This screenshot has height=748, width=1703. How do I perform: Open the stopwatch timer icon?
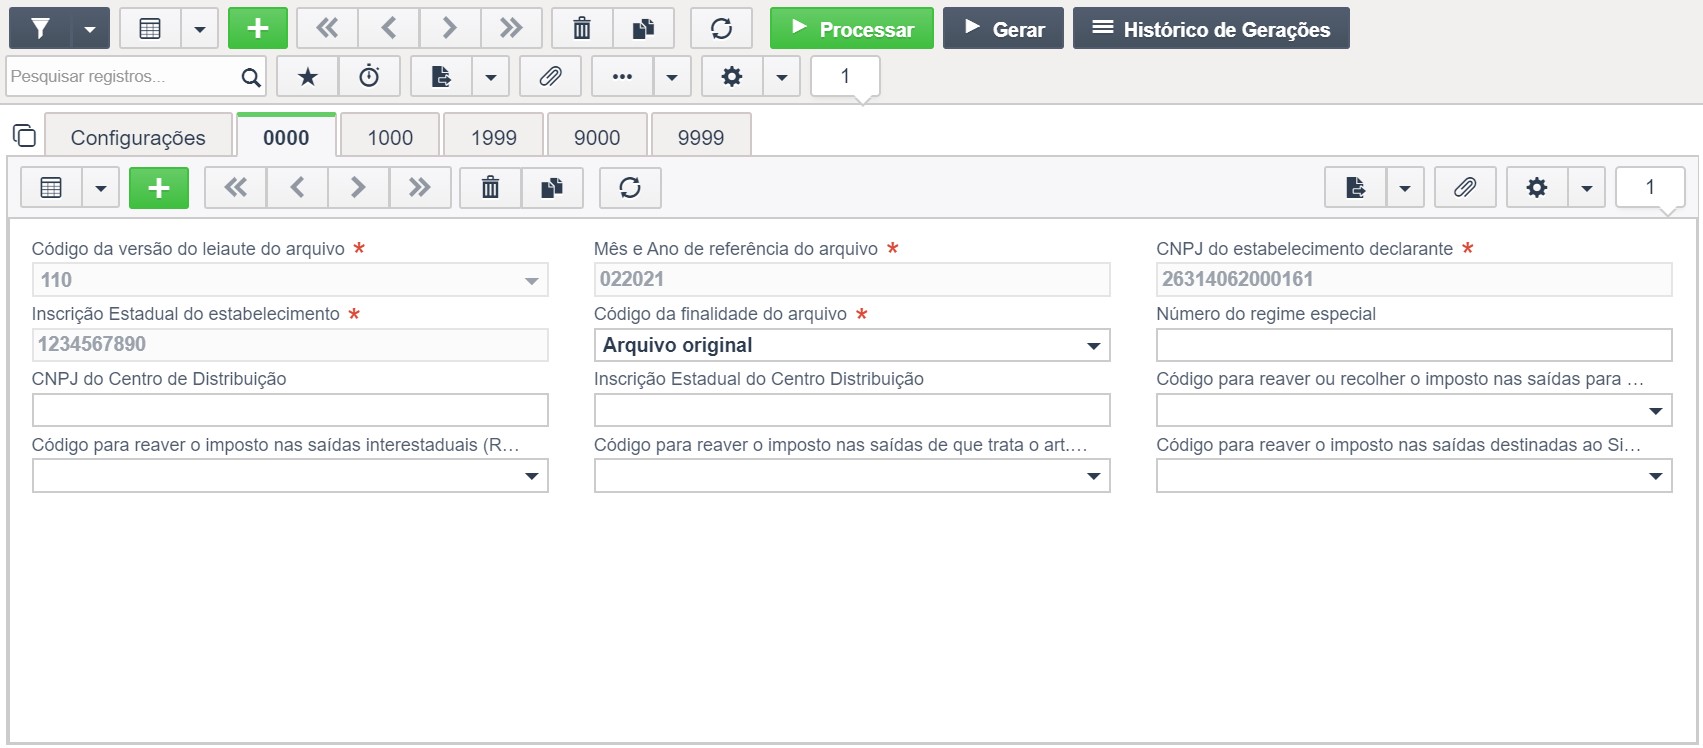coord(369,77)
